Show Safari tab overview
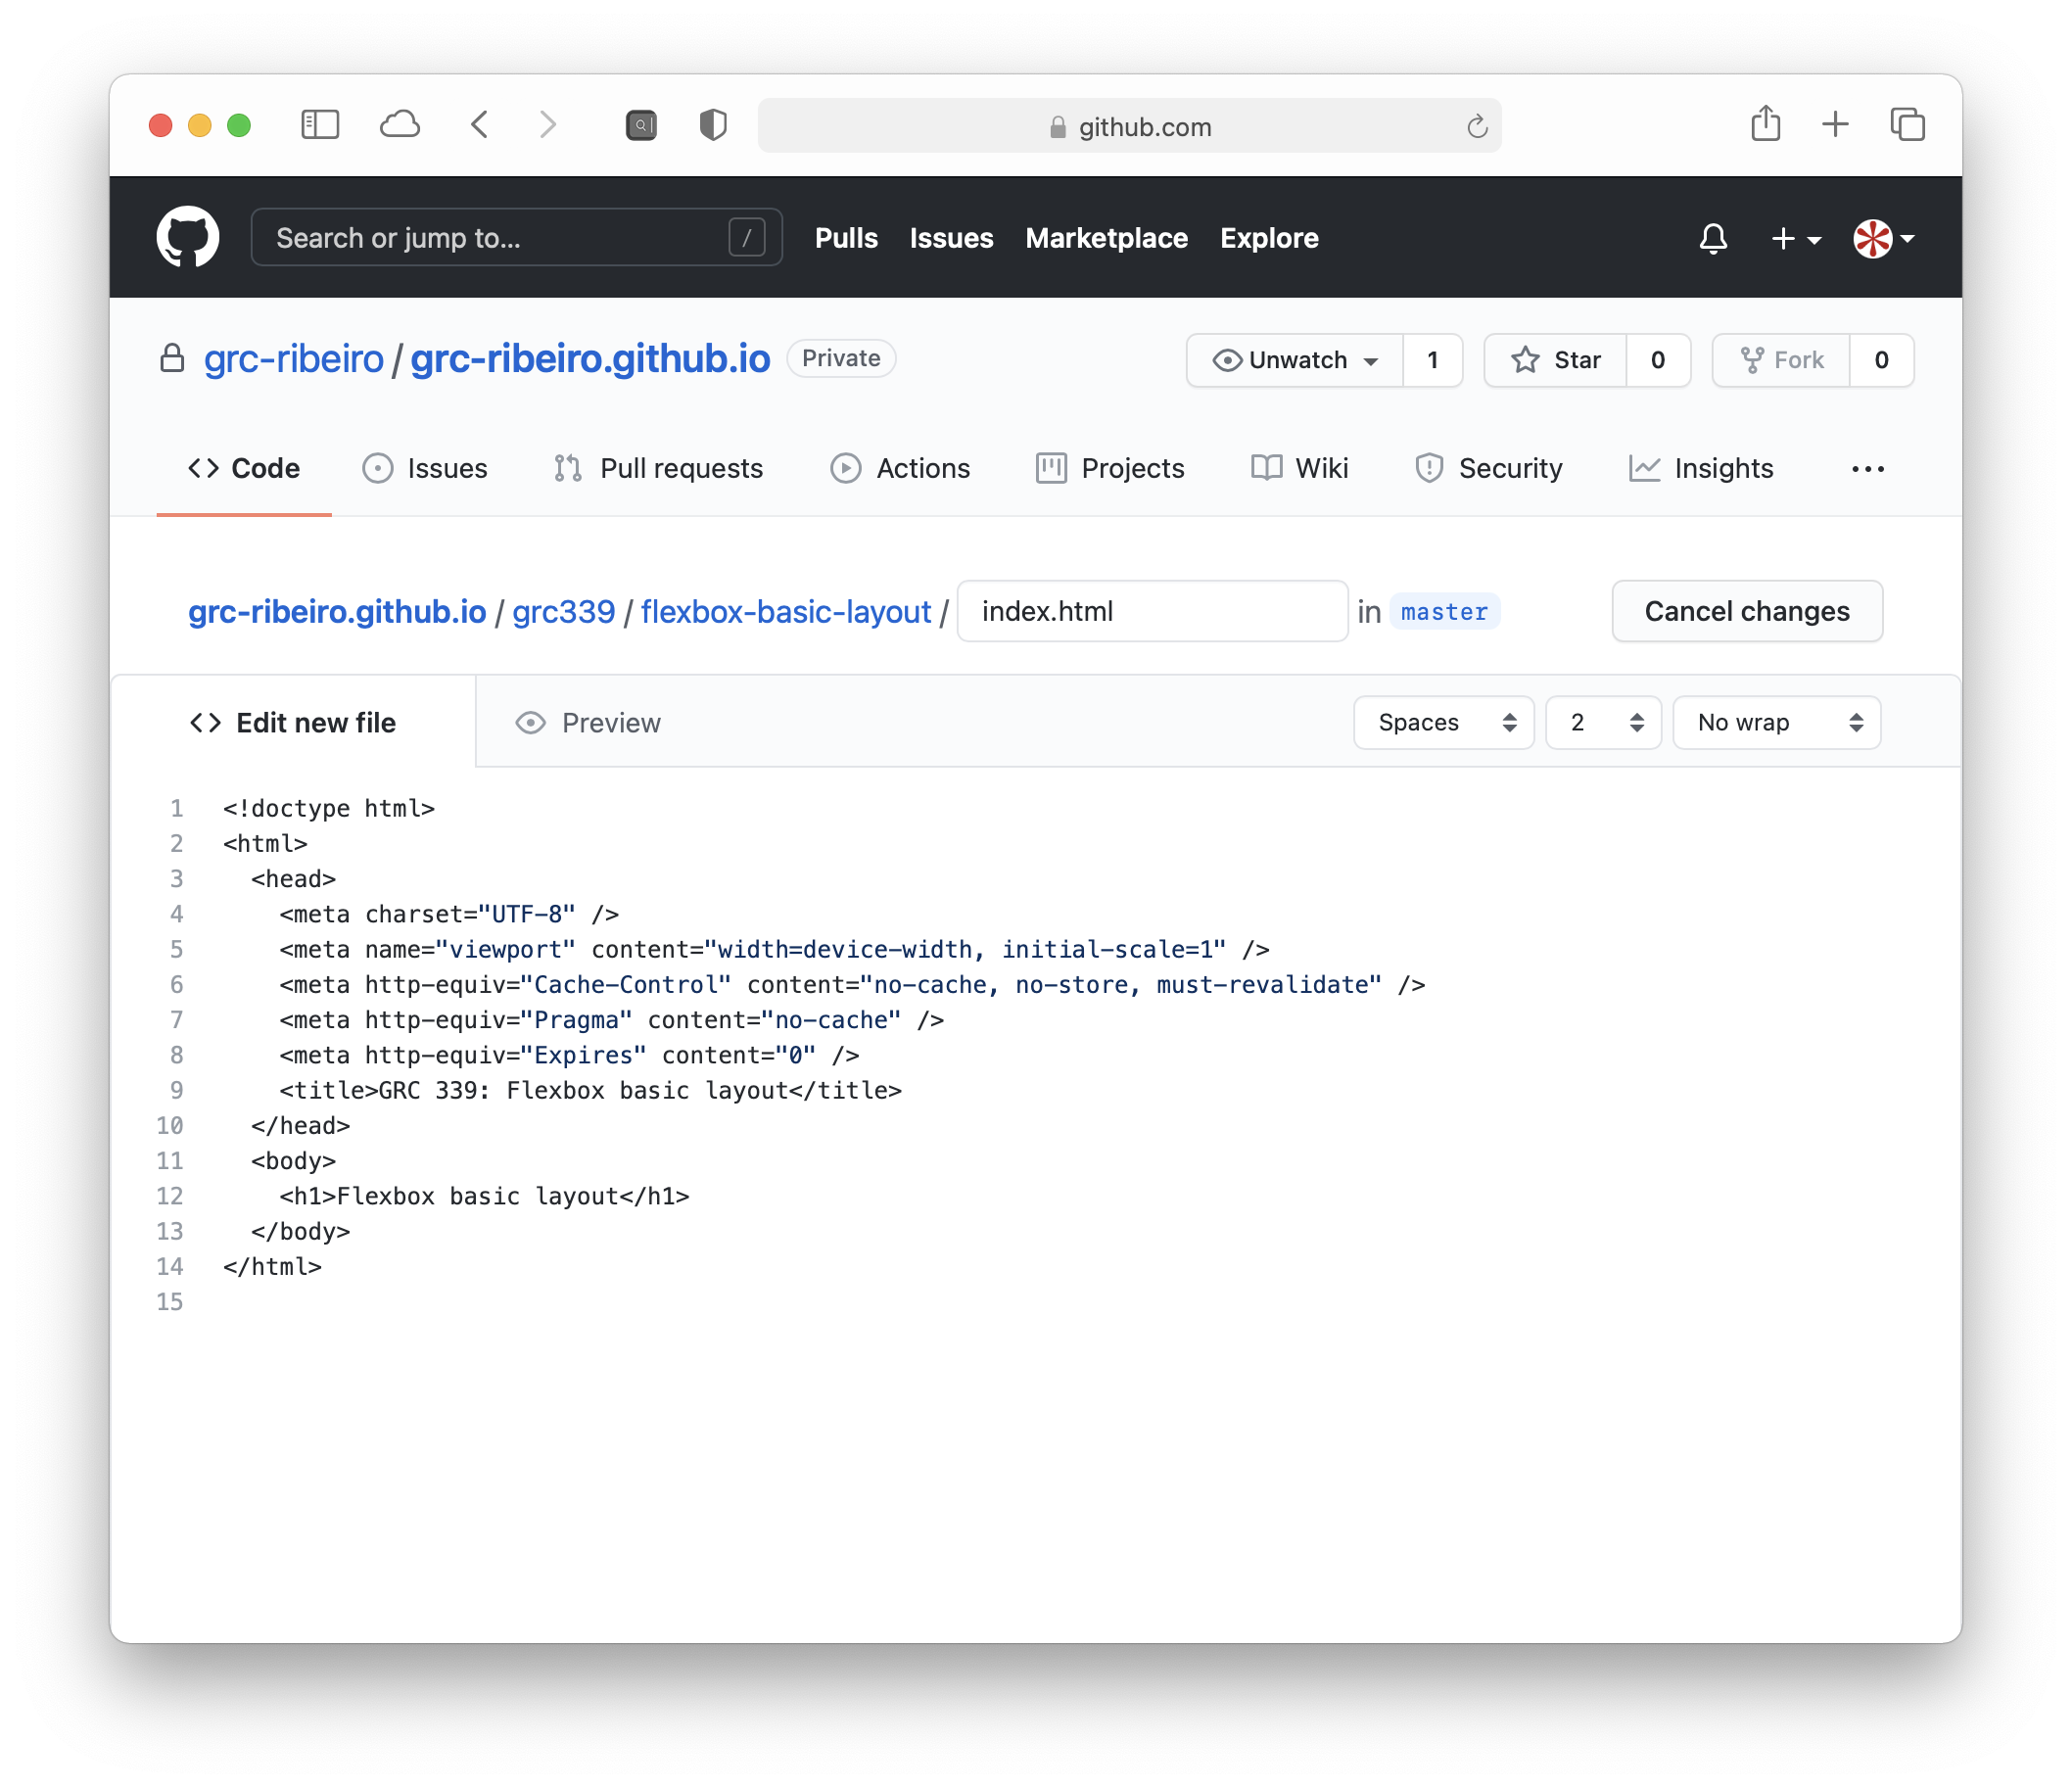 click(x=1907, y=125)
